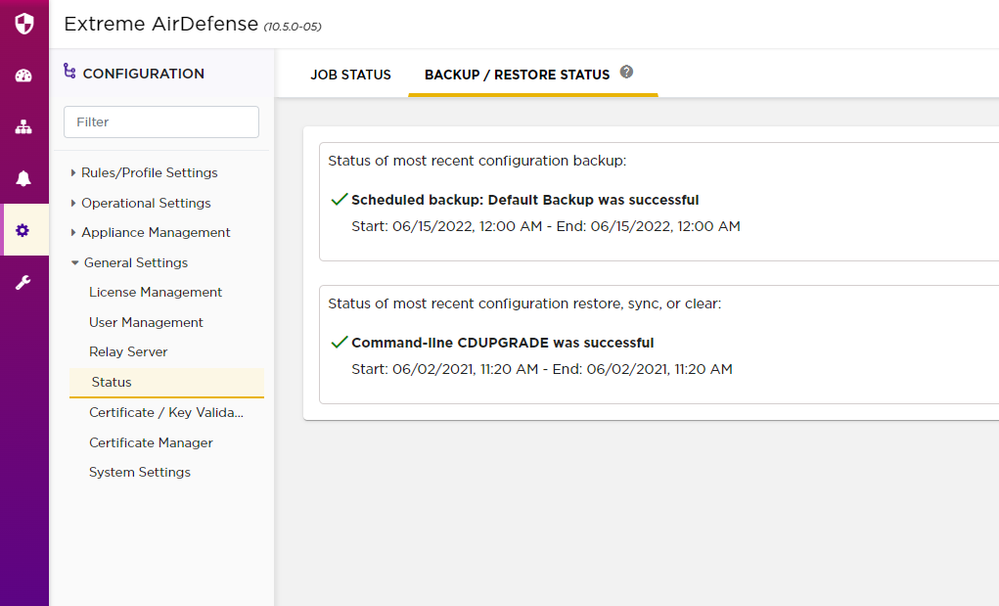
Task: Open the Dashboard gauge icon
Action: click(x=24, y=76)
